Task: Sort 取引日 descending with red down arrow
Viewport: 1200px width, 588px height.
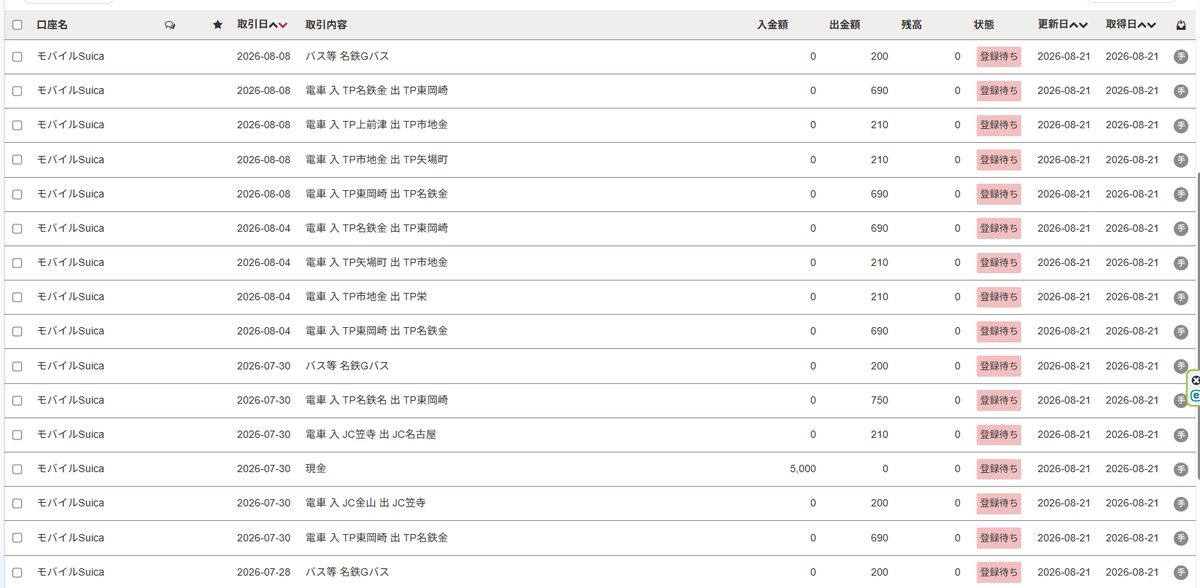Action: point(283,25)
